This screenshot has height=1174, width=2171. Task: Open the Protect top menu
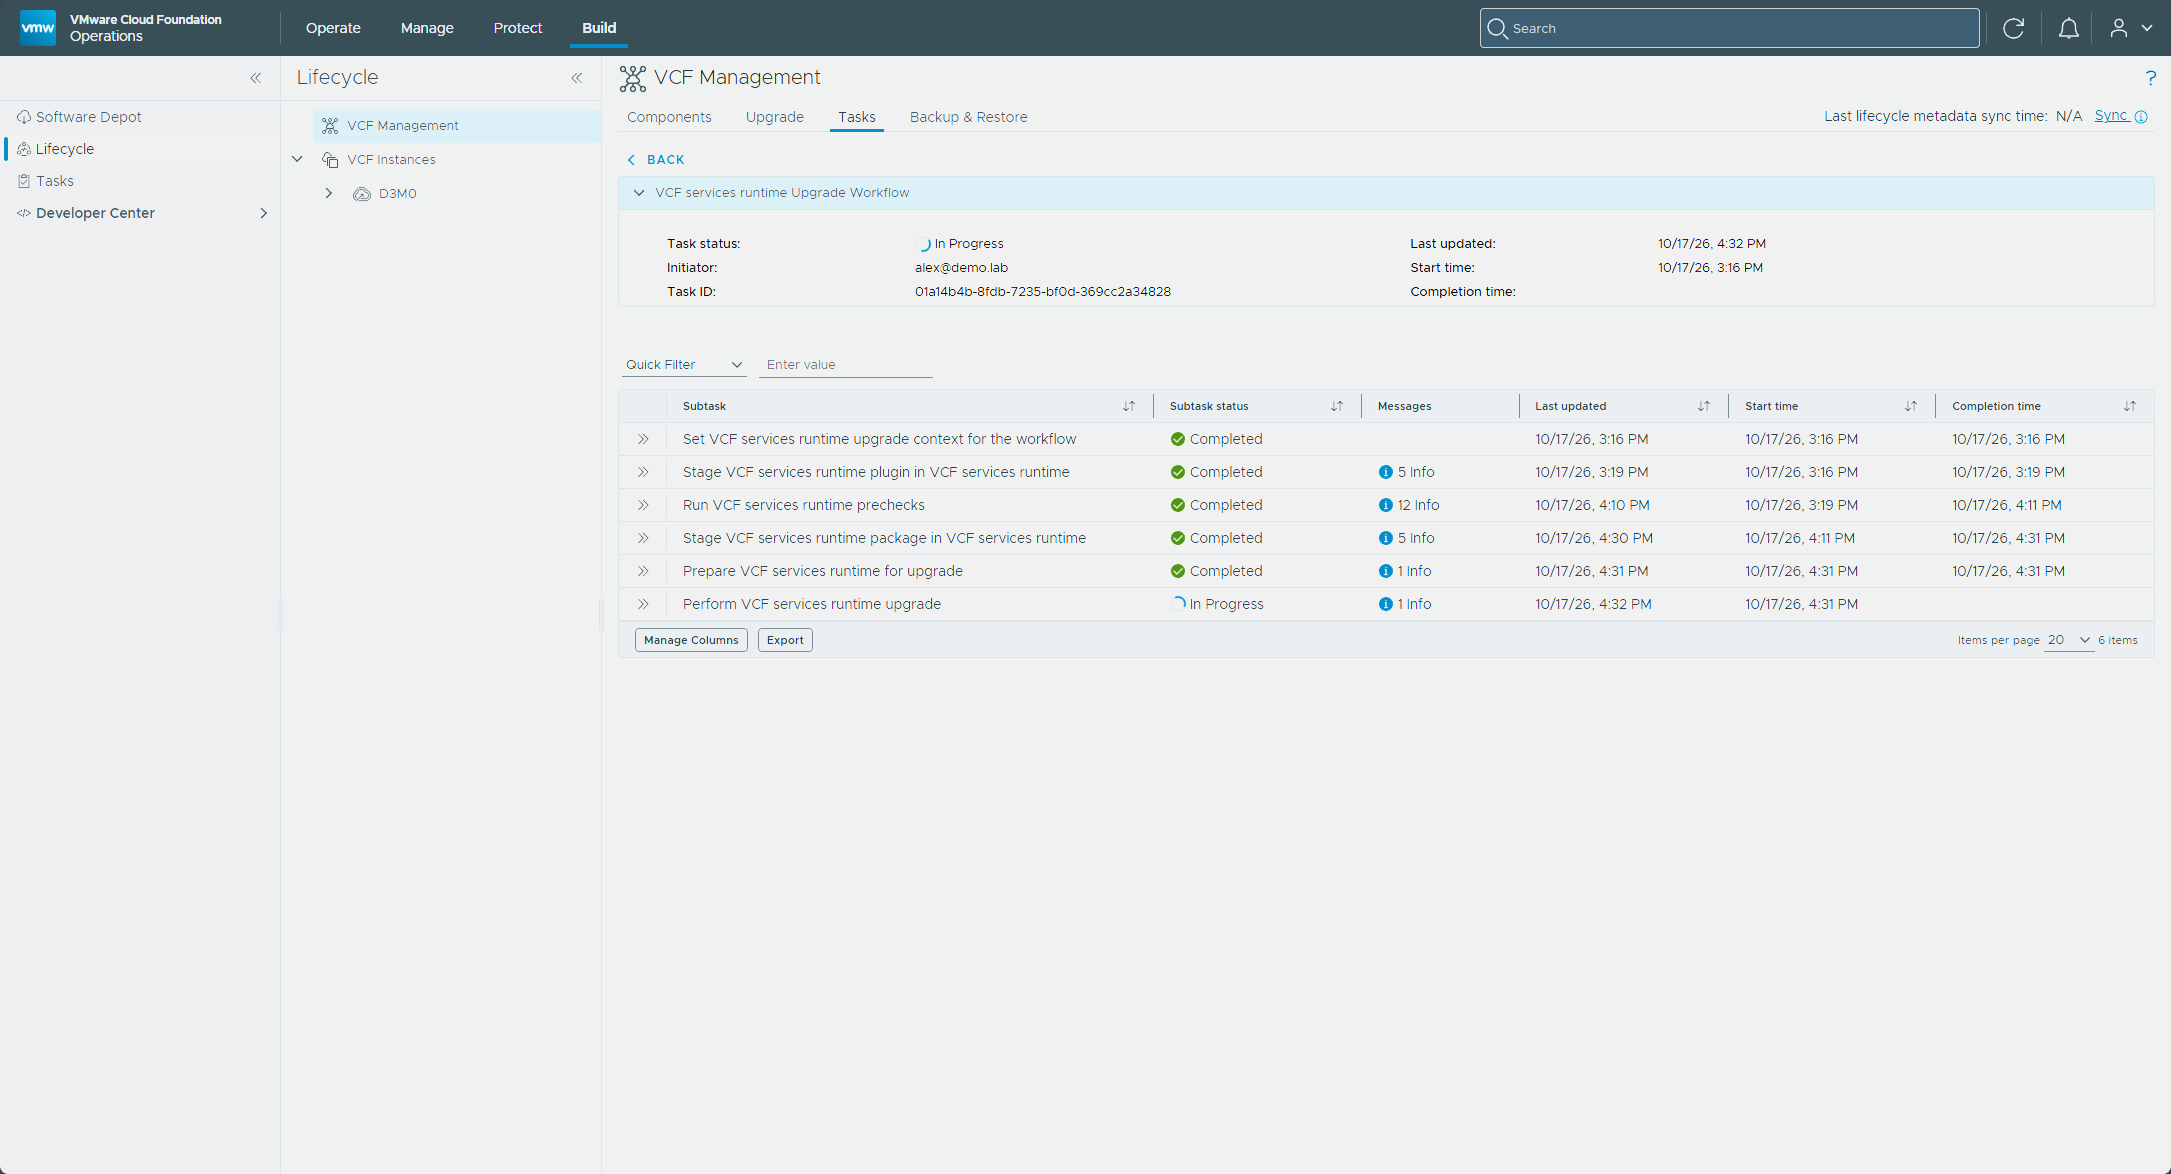pyautogui.click(x=518, y=28)
